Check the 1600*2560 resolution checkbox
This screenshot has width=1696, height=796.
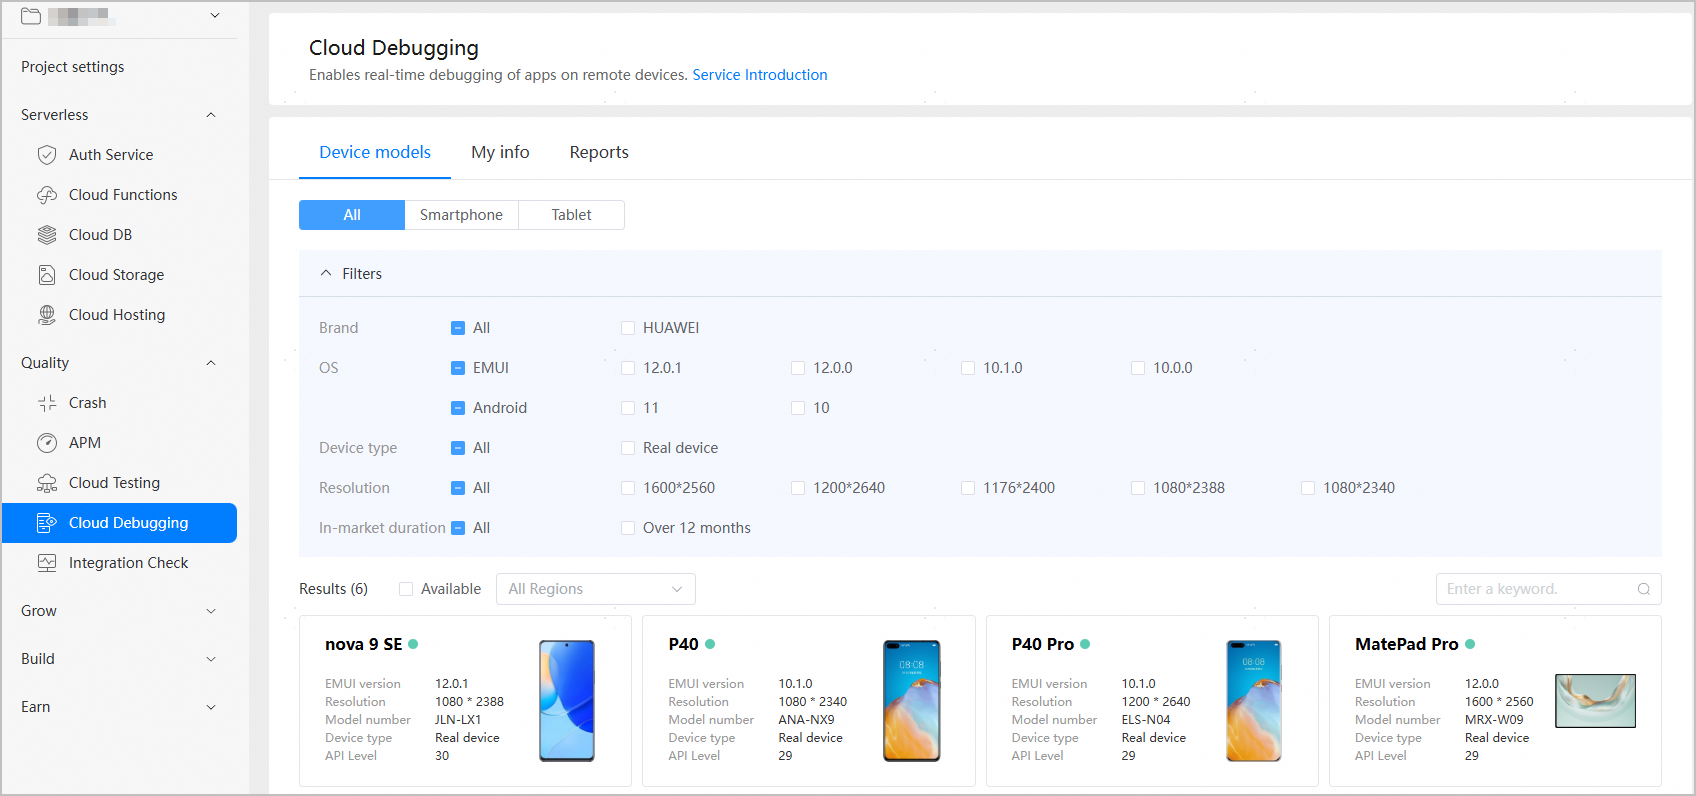pyautogui.click(x=628, y=488)
